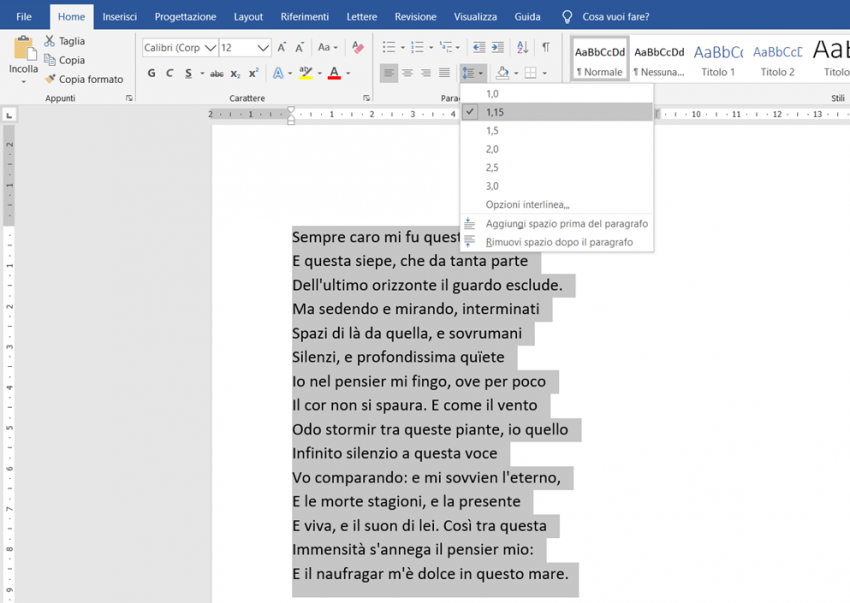This screenshot has width=850, height=603.
Task: Choose Rimuovi spazio dopo il paragrafo
Action: click(x=557, y=240)
